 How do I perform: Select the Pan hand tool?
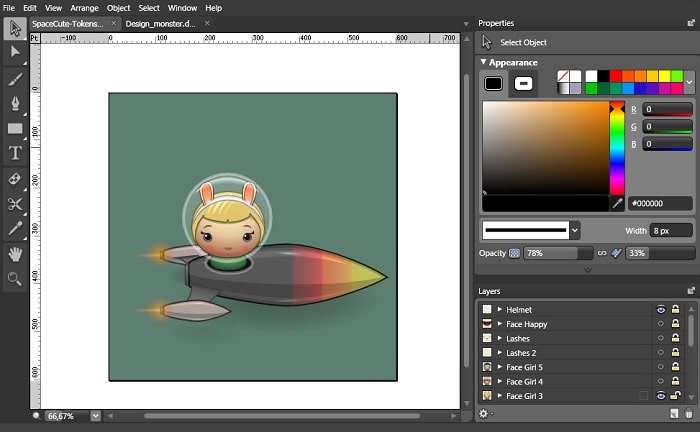tap(15, 254)
